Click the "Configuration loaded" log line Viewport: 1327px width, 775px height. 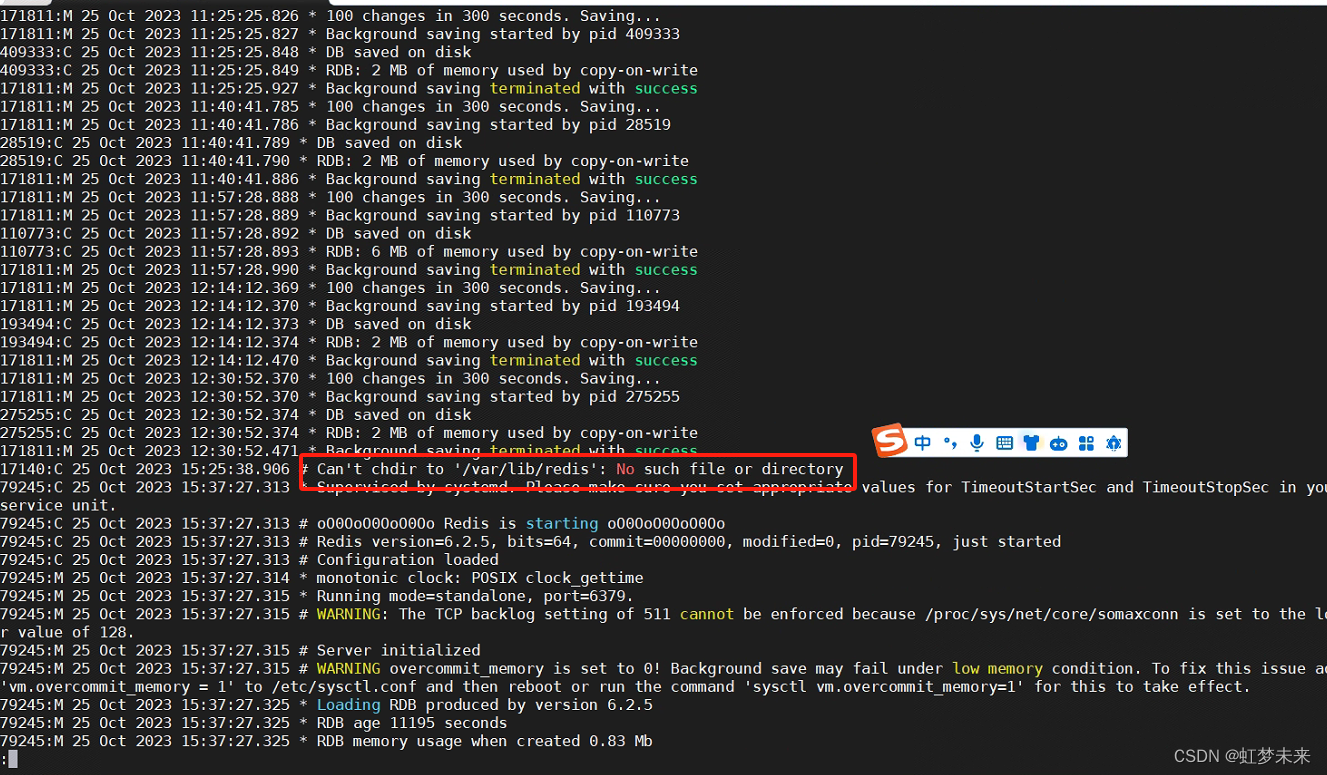[249, 559]
